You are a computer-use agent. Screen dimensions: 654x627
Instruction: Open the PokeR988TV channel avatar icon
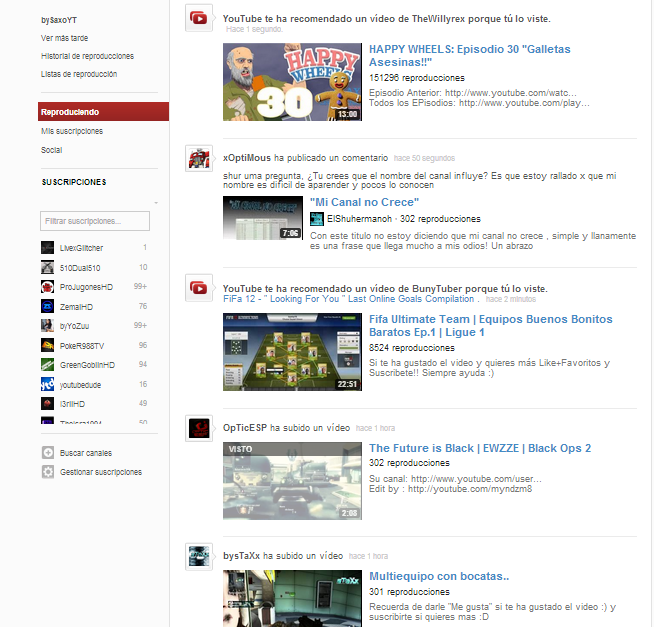[47, 345]
